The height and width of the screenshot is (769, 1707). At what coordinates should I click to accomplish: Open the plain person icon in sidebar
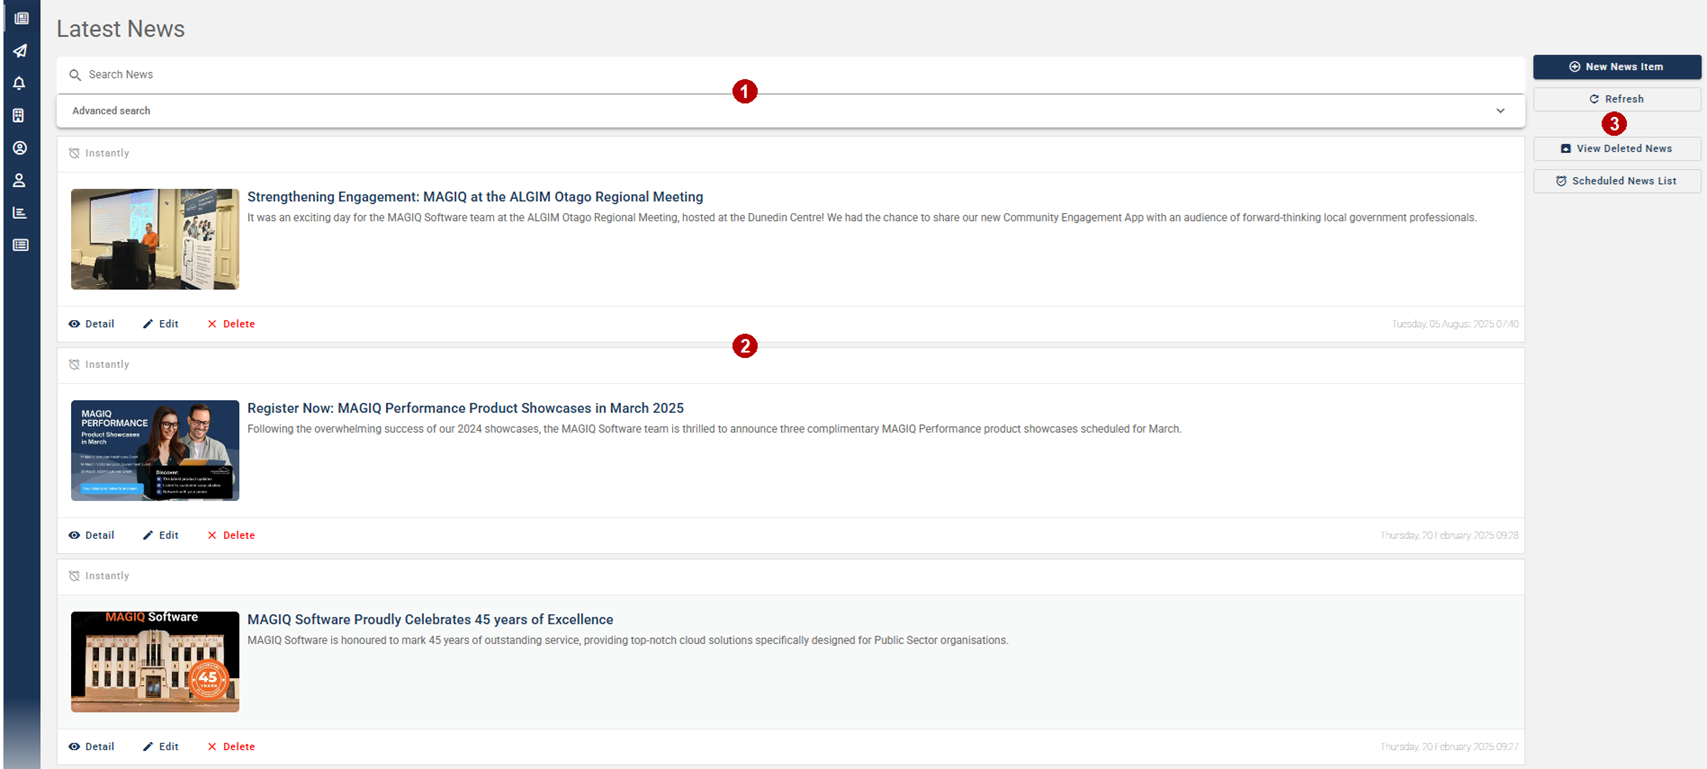click(x=19, y=181)
